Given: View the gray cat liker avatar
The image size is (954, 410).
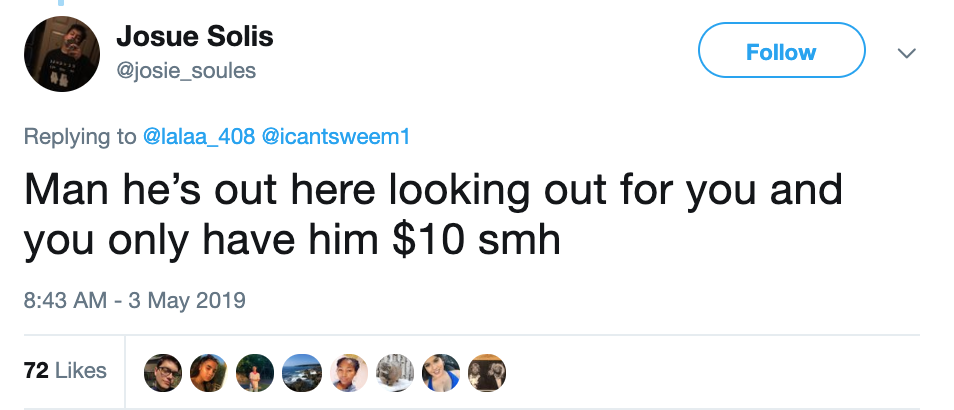Looking at the screenshot, I should [x=395, y=372].
